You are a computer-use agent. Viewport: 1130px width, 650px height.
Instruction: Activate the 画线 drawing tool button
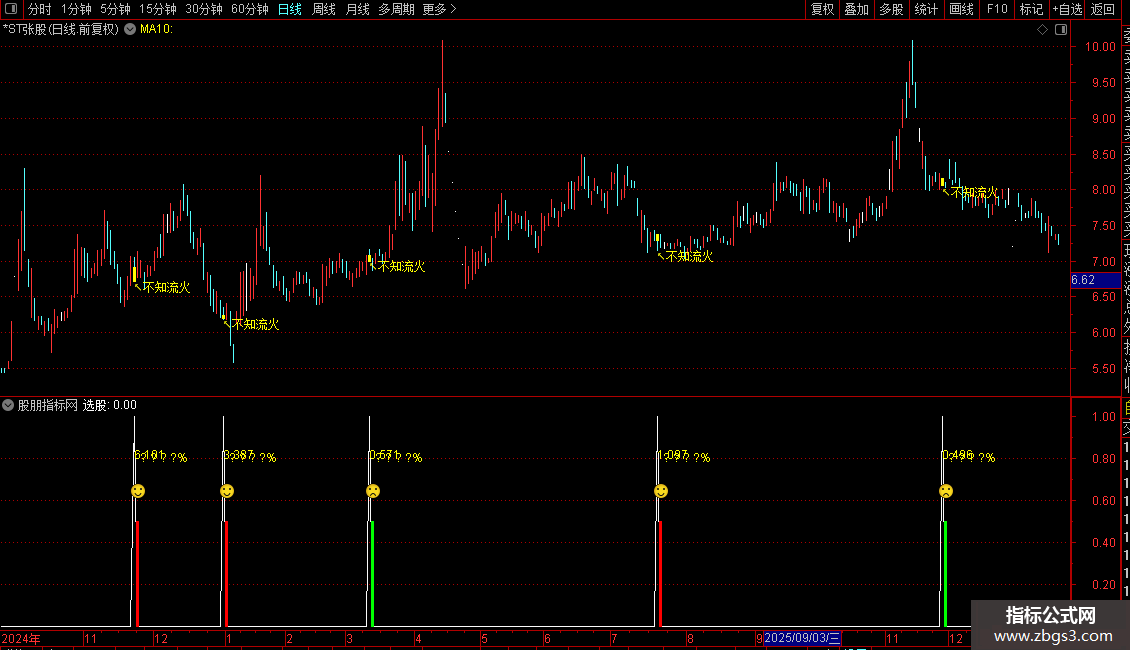[961, 9]
